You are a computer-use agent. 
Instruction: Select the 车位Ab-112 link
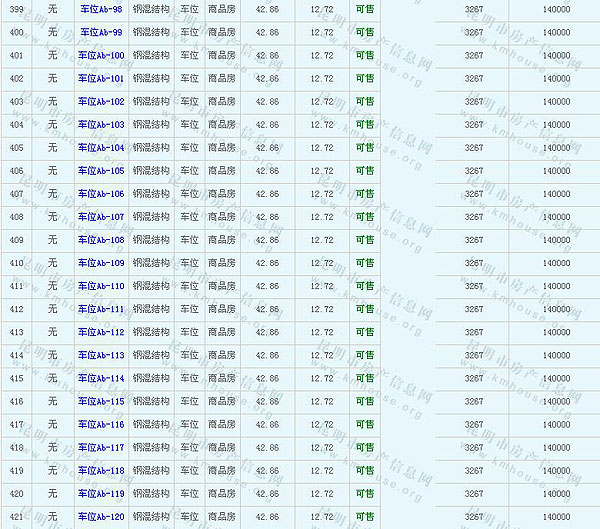(101, 332)
